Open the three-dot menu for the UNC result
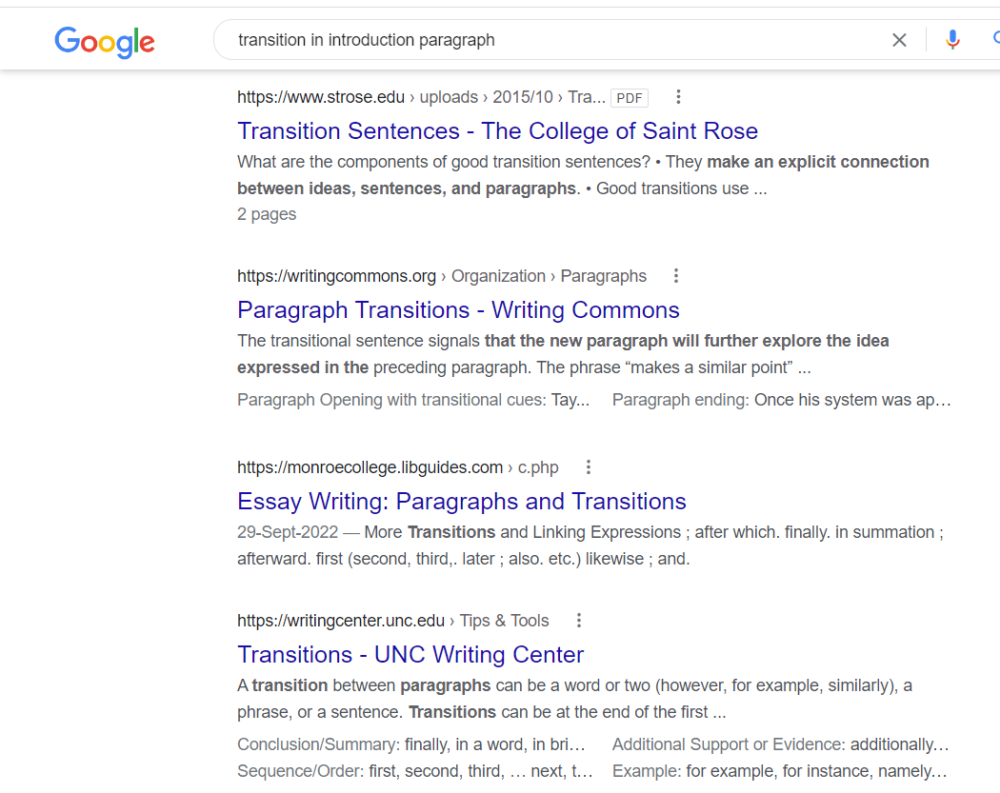 click(x=579, y=620)
